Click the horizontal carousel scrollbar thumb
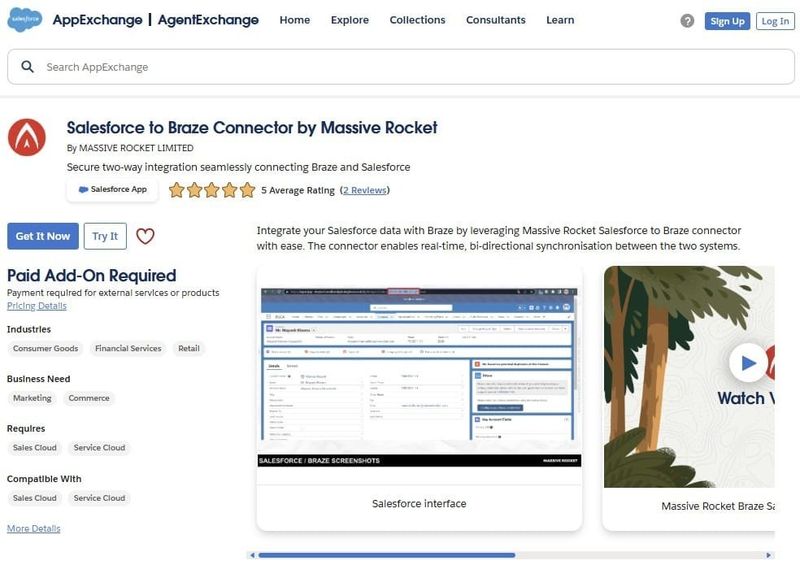Screen dimensions: 800x565 click(x=386, y=555)
